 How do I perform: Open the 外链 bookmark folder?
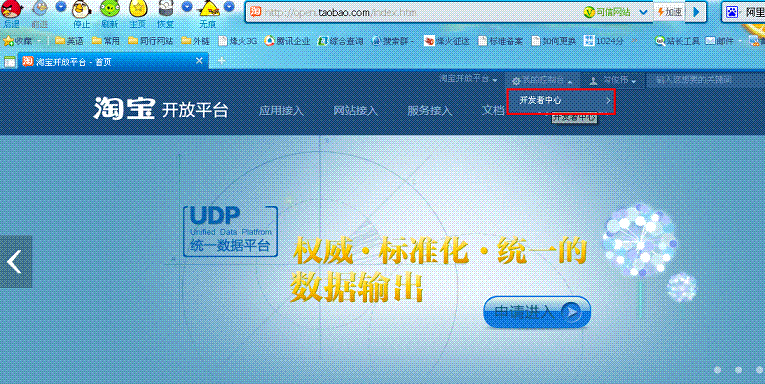coord(195,41)
